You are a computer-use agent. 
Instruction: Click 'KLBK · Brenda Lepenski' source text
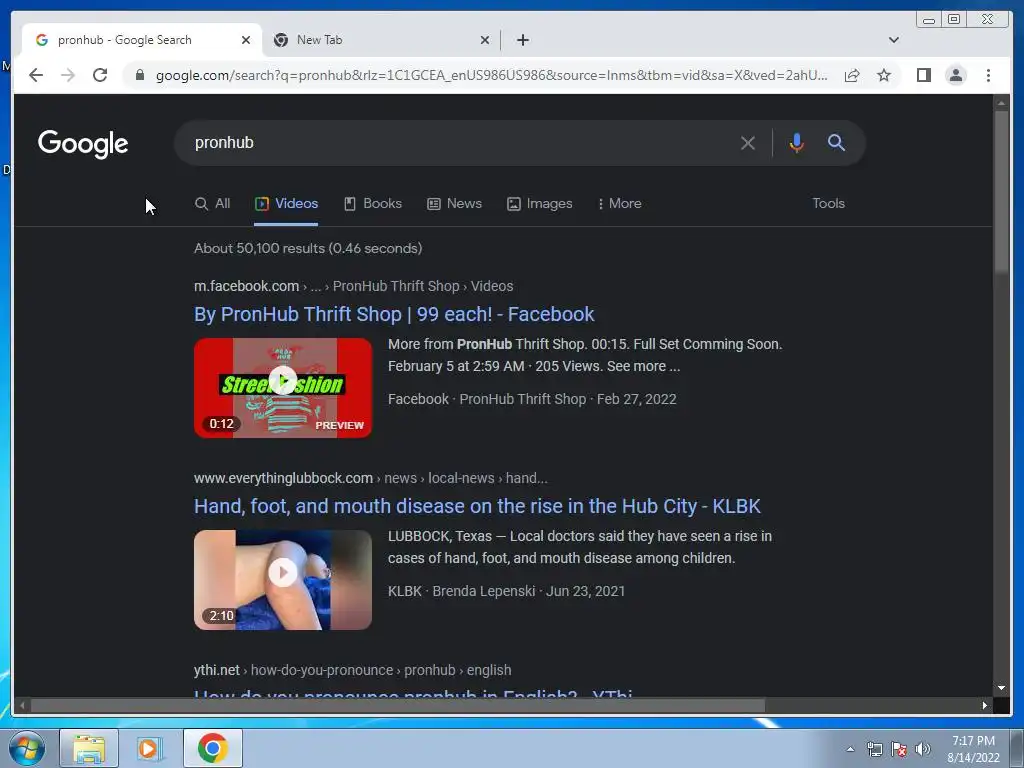tap(461, 591)
